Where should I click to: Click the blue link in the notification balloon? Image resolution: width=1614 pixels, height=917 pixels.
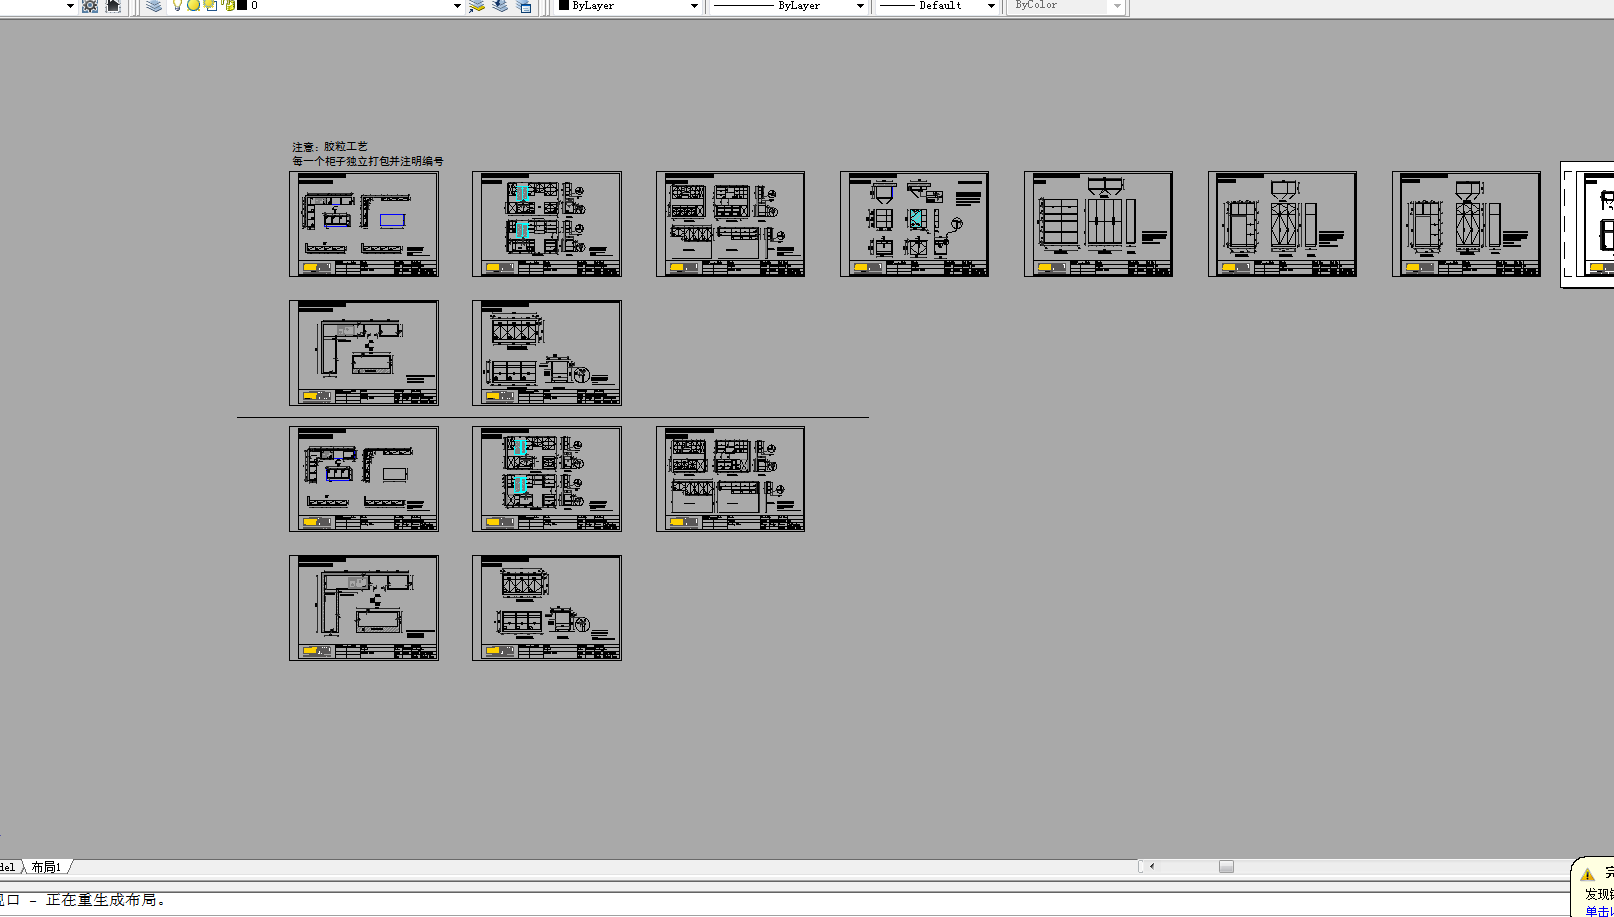coord(1600,911)
